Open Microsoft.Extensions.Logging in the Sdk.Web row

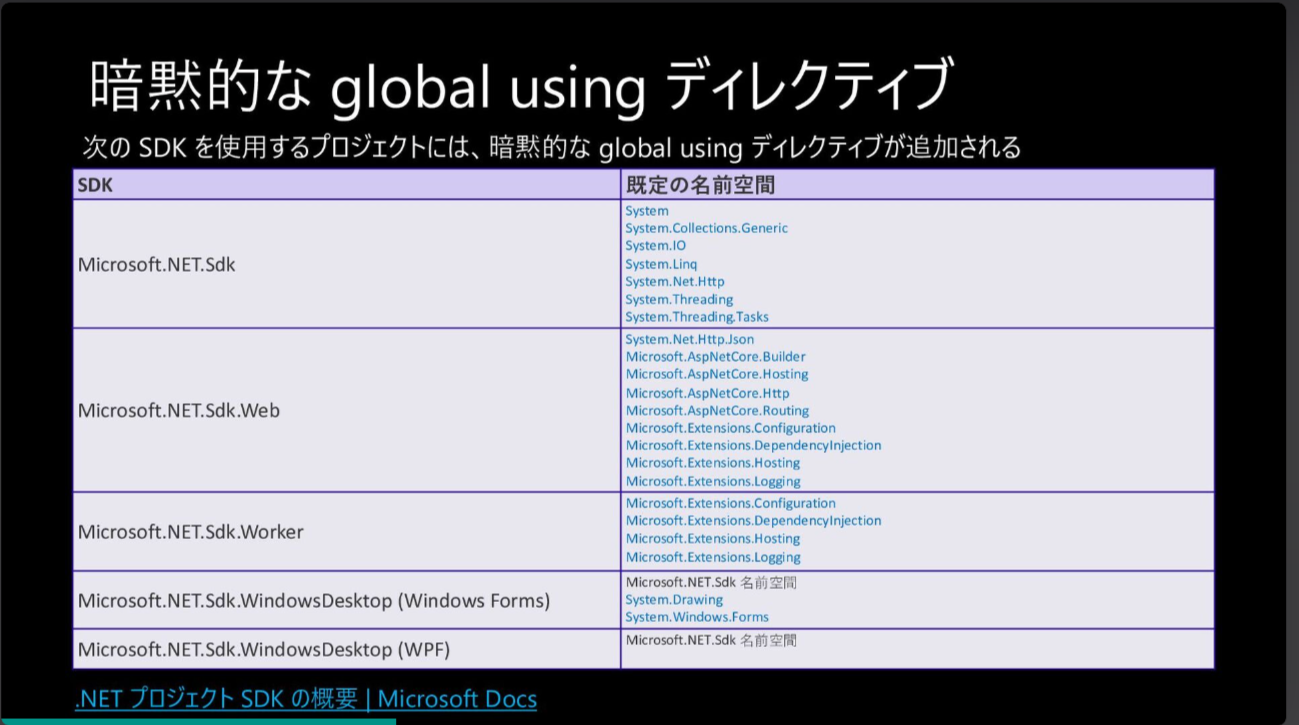(x=713, y=481)
